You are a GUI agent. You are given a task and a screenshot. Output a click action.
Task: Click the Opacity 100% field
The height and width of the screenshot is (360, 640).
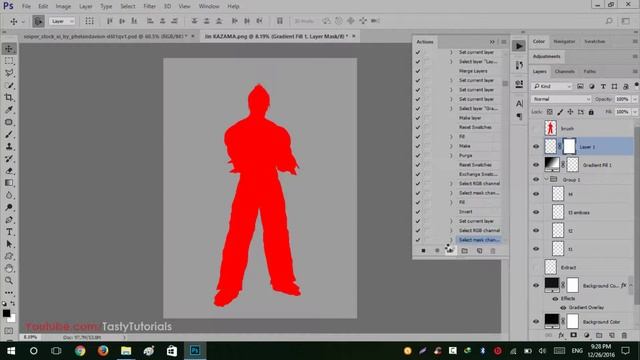(x=622, y=99)
